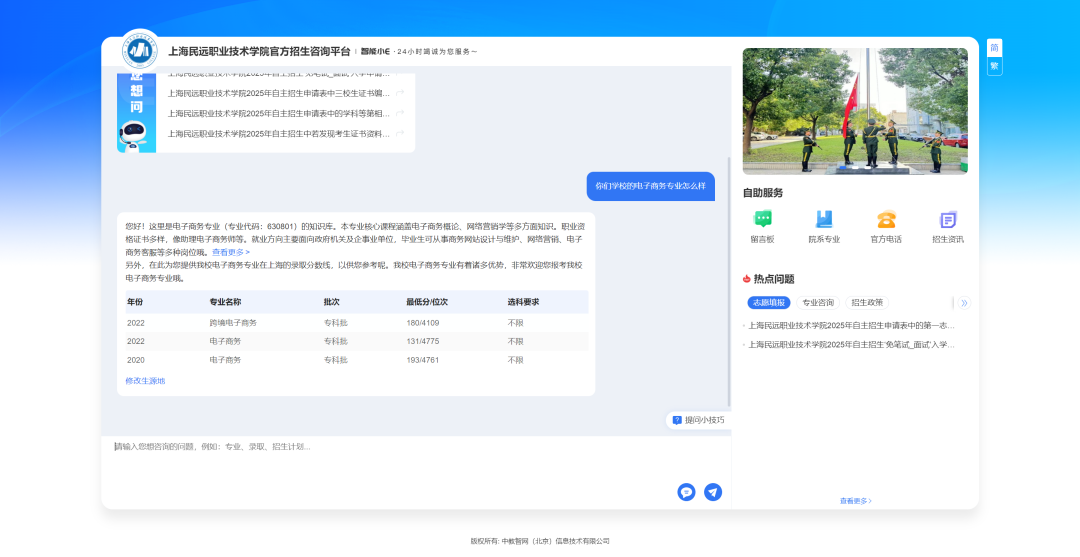Select the 专业咨询 tab
Screen dimensions: 1080x557
pos(818,303)
